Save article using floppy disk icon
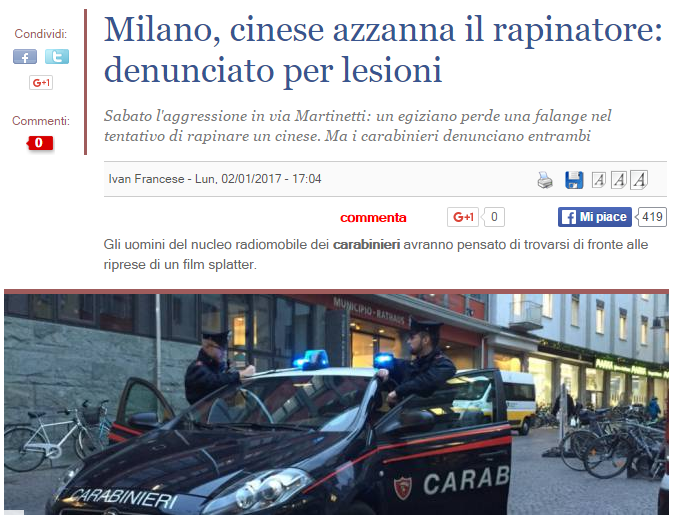 click(x=574, y=180)
